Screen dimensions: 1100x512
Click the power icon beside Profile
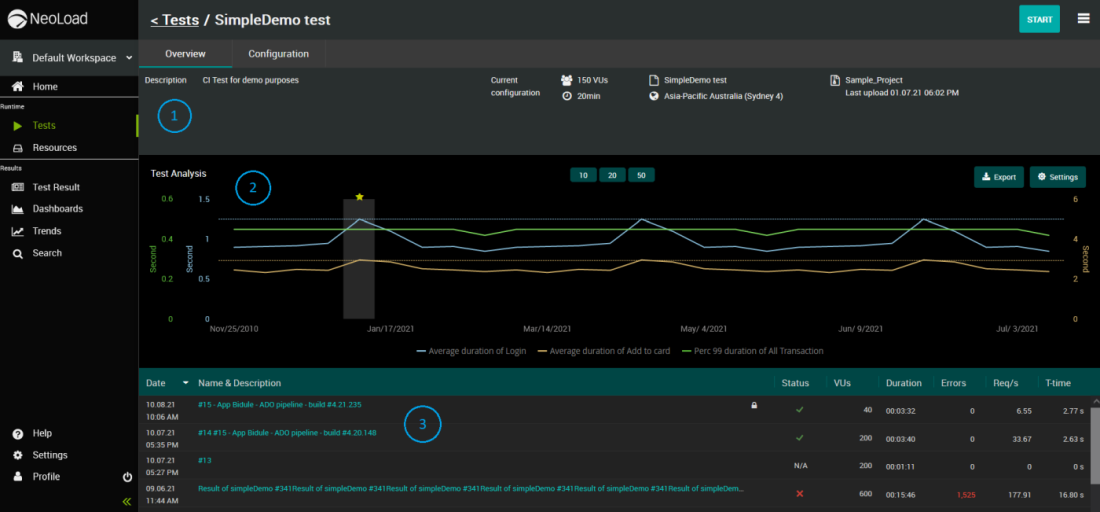(127, 477)
